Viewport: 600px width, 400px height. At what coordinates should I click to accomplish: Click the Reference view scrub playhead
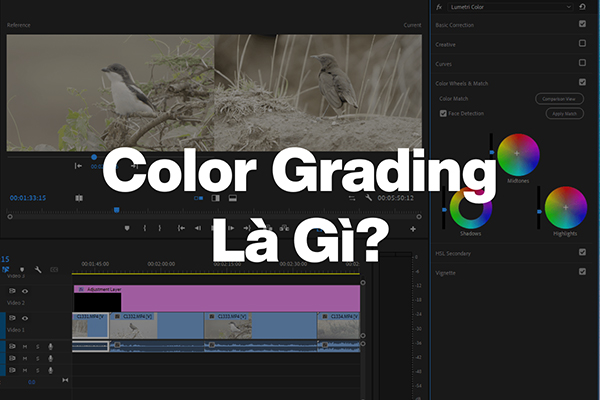[94, 157]
